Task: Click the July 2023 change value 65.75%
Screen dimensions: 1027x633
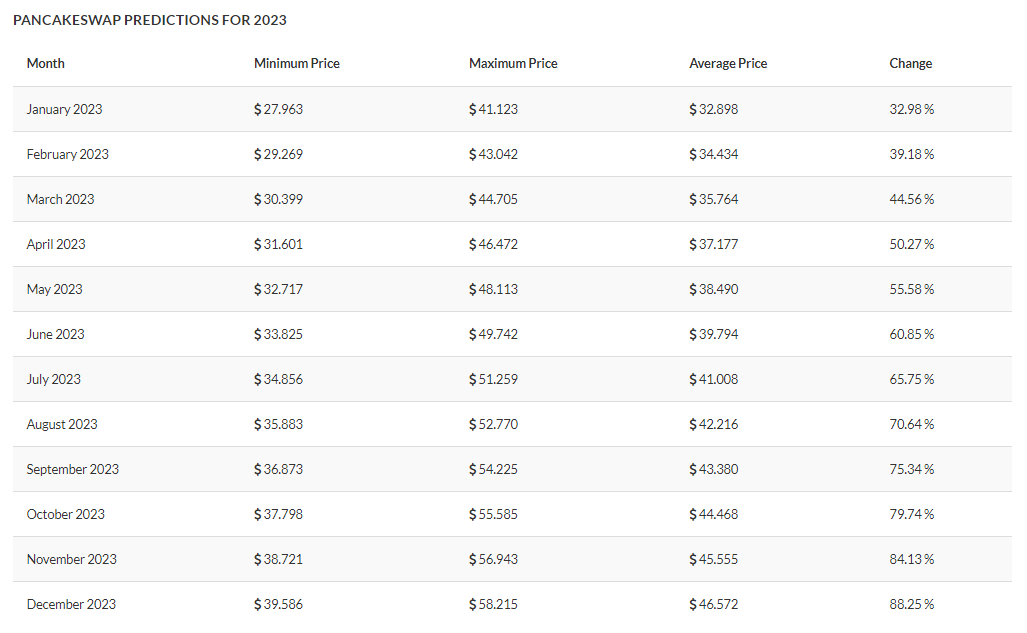Action: (911, 379)
